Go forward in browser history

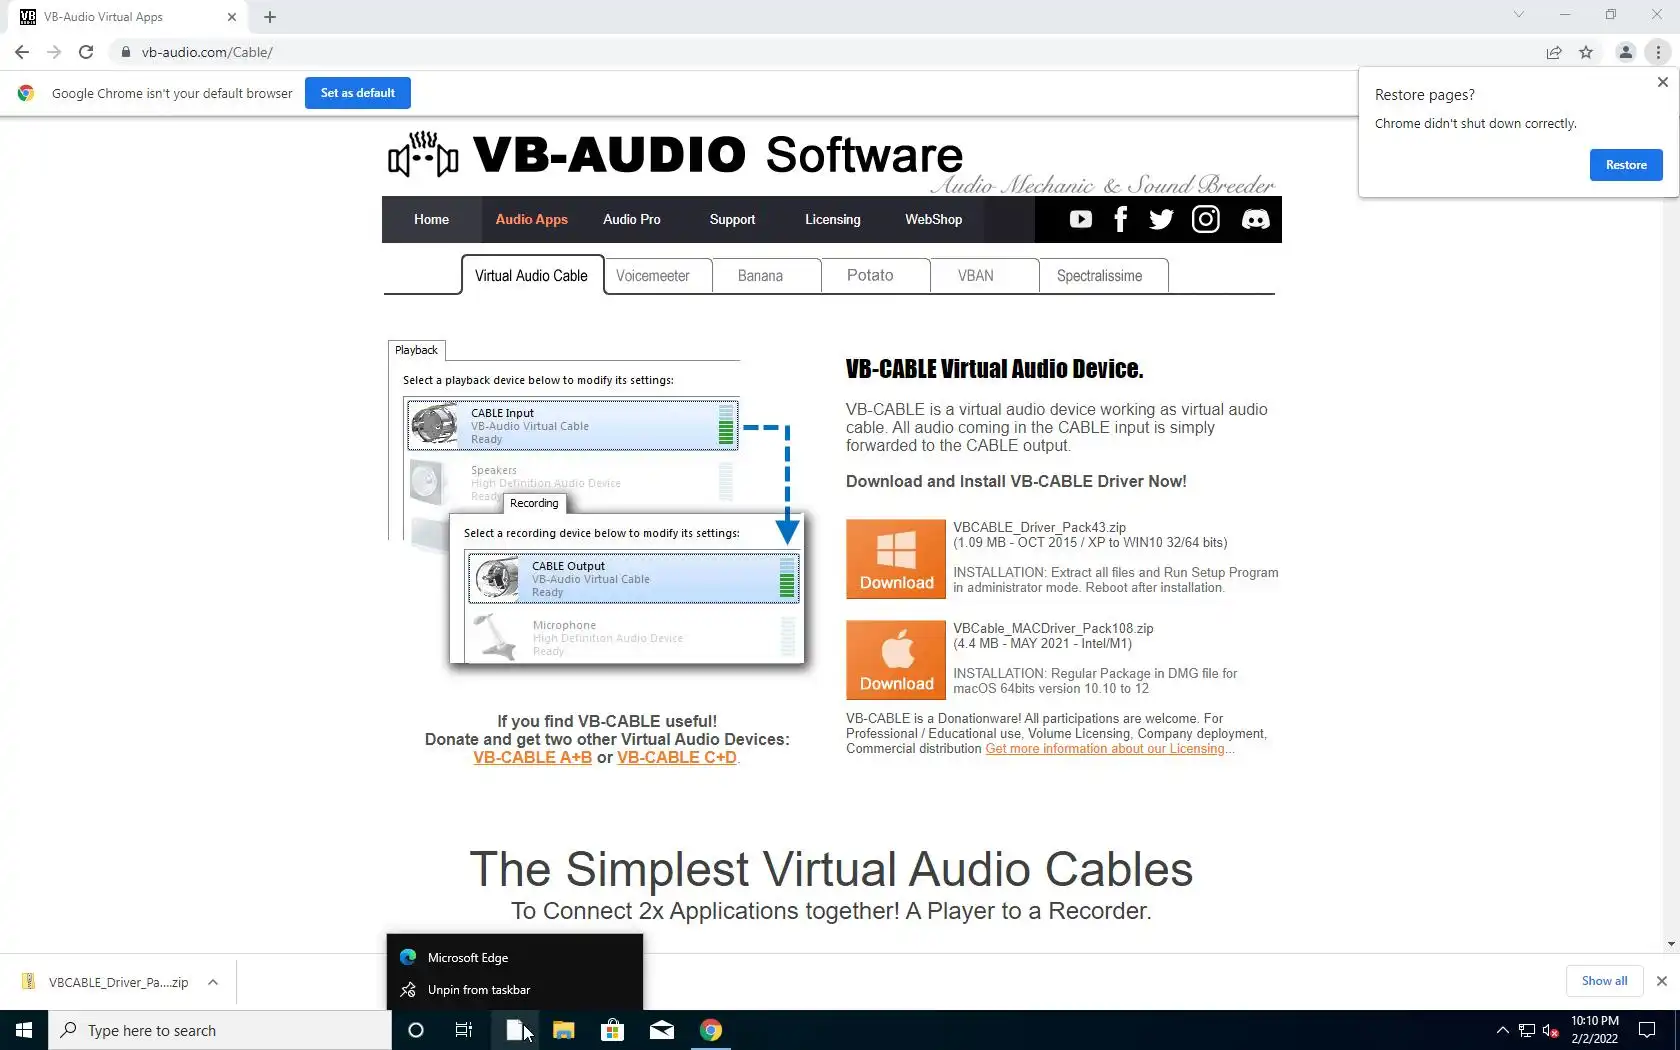pyautogui.click(x=54, y=52)
